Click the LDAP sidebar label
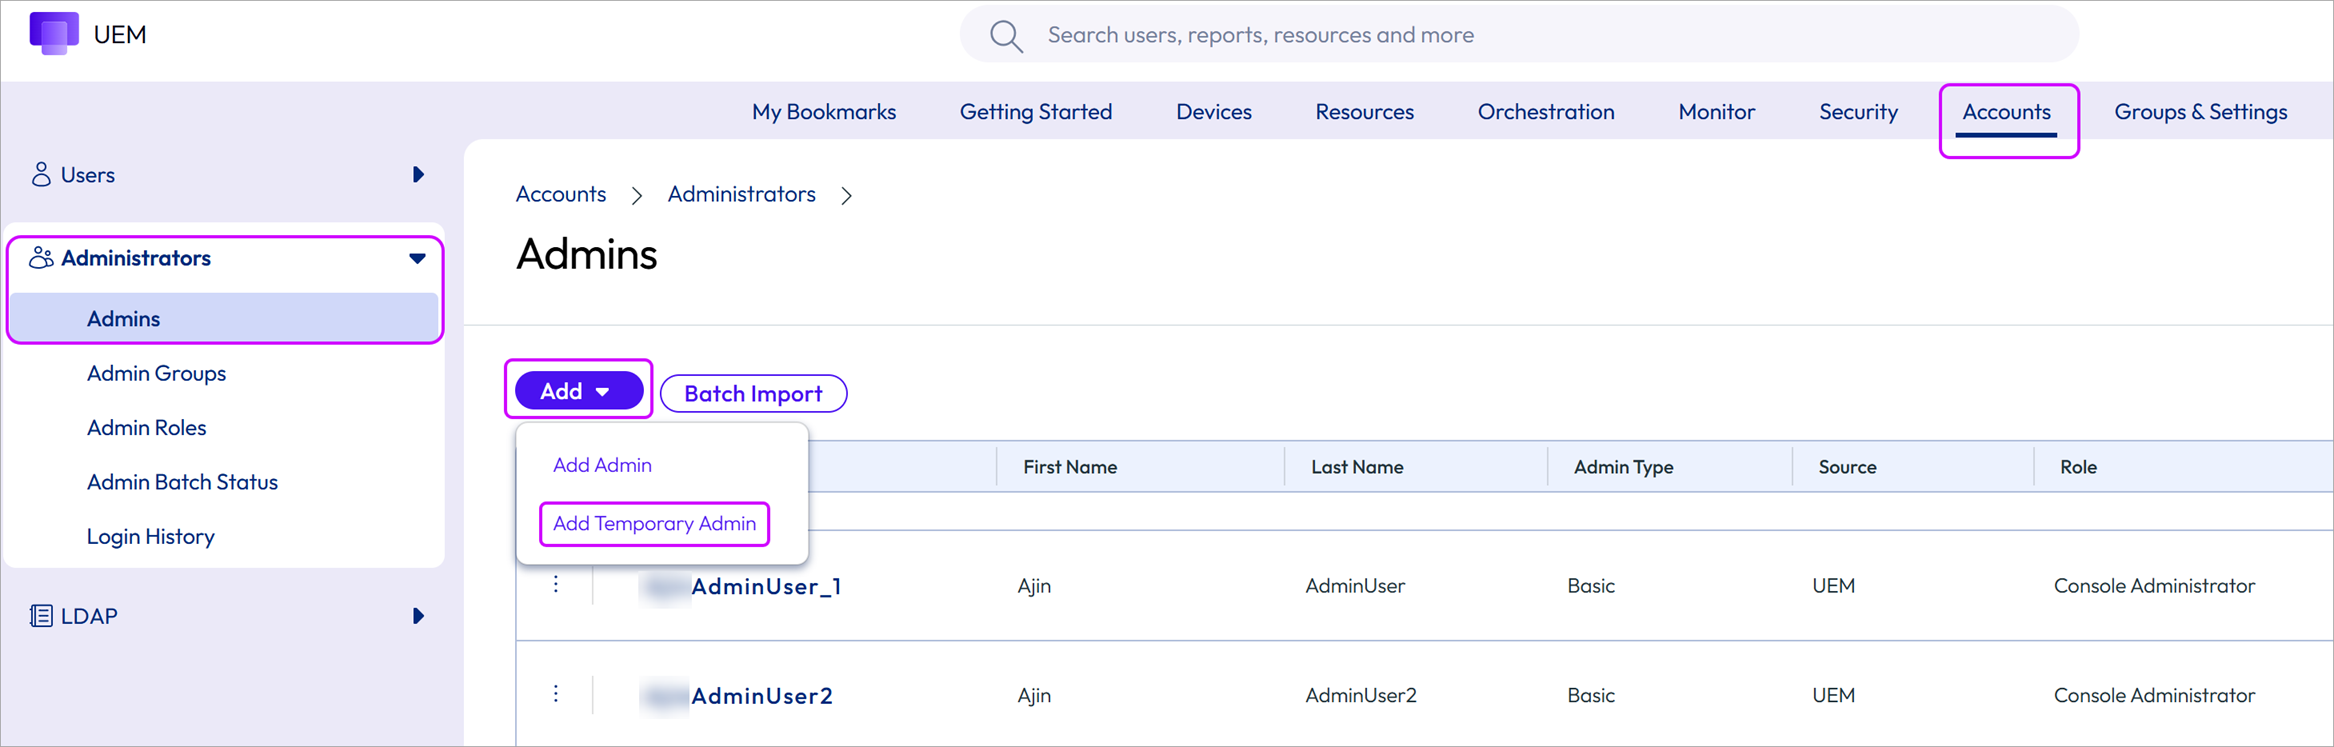The width and height of the screenshot is (2334, 747). (x=90, y=616)
